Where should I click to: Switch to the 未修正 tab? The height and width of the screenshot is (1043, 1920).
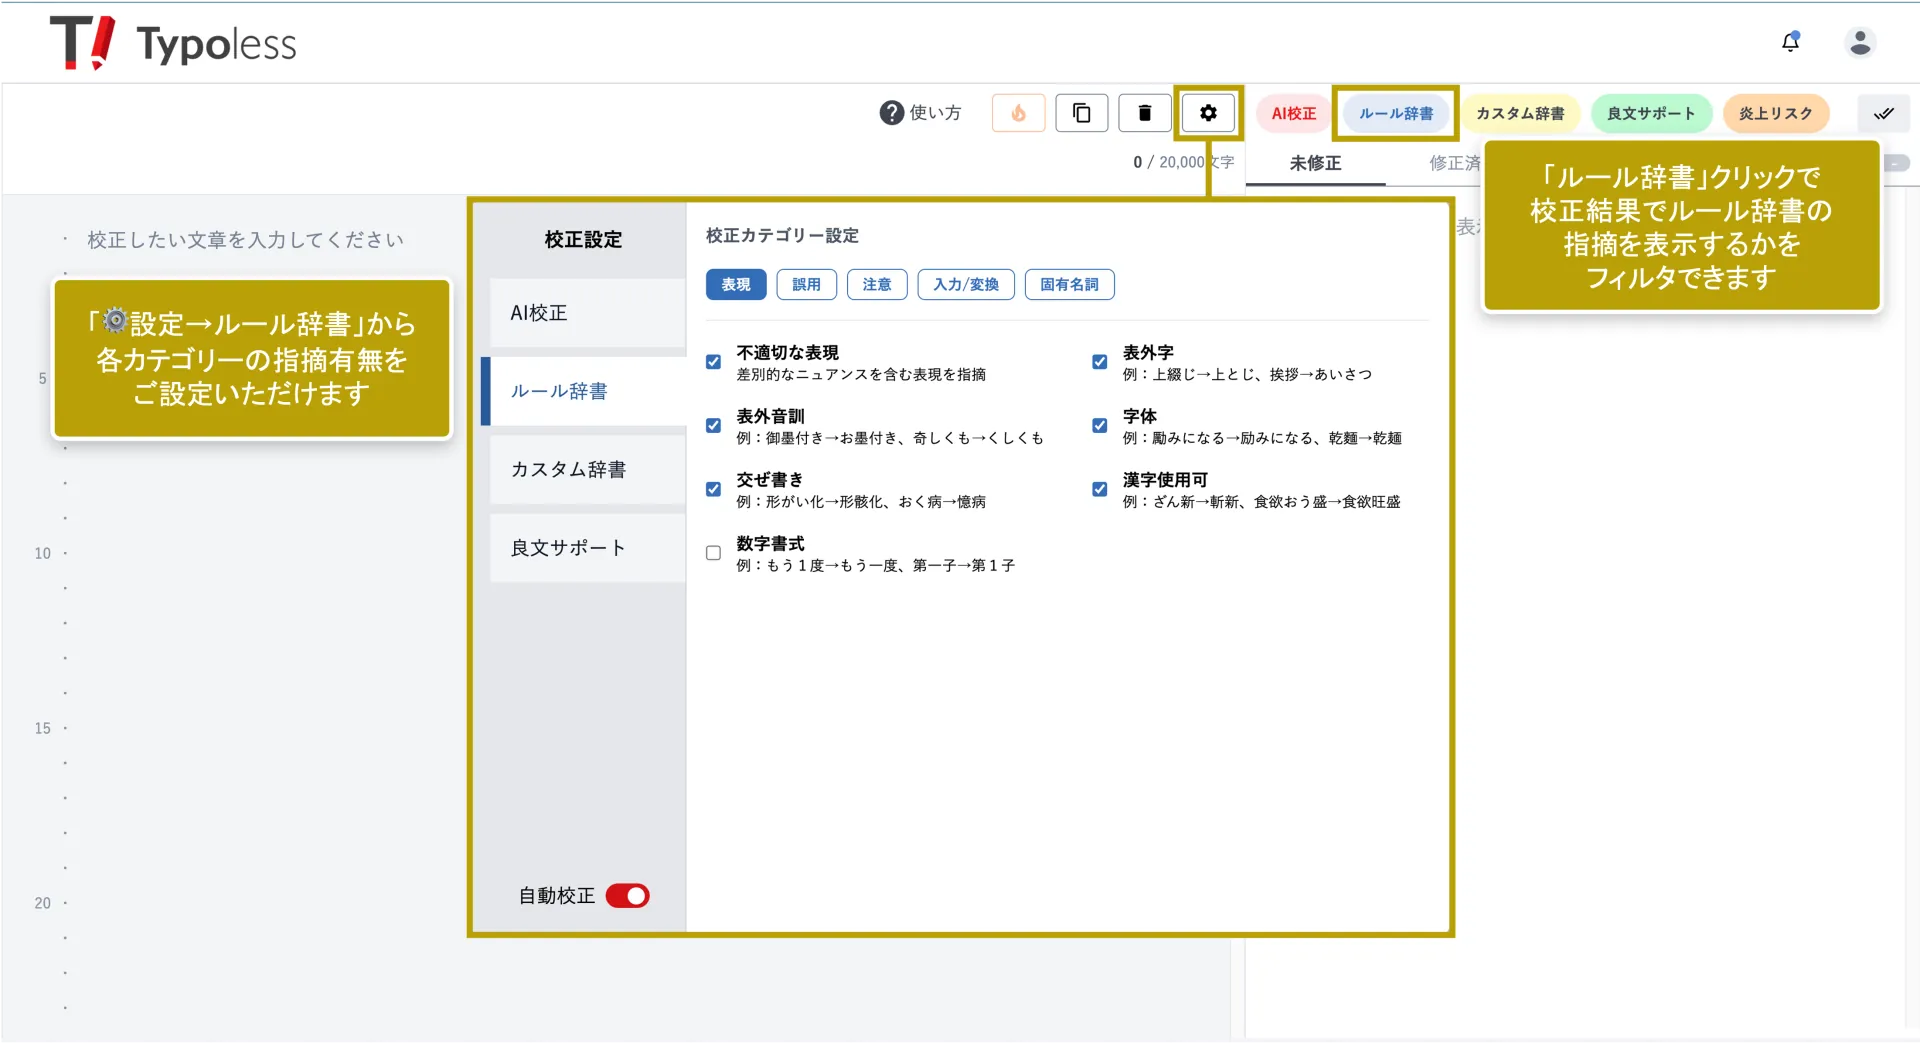(1315, 163)
